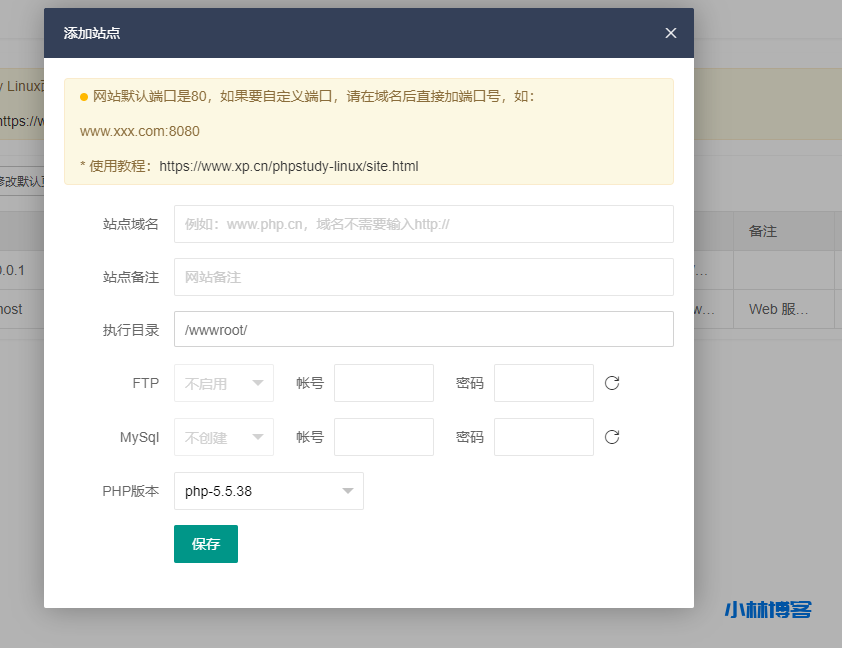Click the 小林博客 link at bottom right
This screenshot has width=842, height=648.
766,610
